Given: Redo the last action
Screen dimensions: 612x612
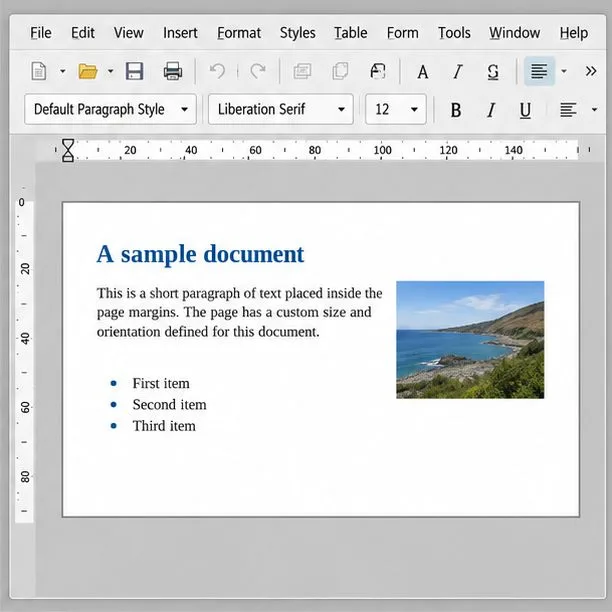Looking at the screenshot, I should (x=258, y=71).
